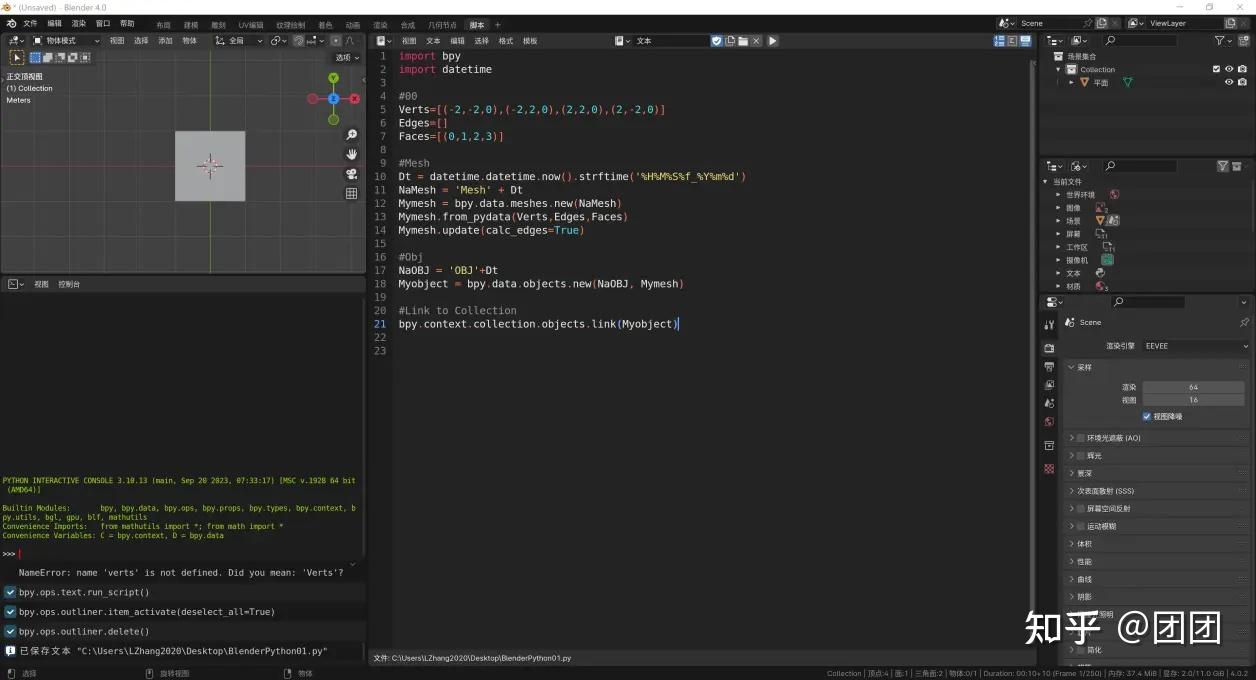Open the Output properties tab (printer icon)
Viewport: 1256px width, 680px height.
[1048, 366]
